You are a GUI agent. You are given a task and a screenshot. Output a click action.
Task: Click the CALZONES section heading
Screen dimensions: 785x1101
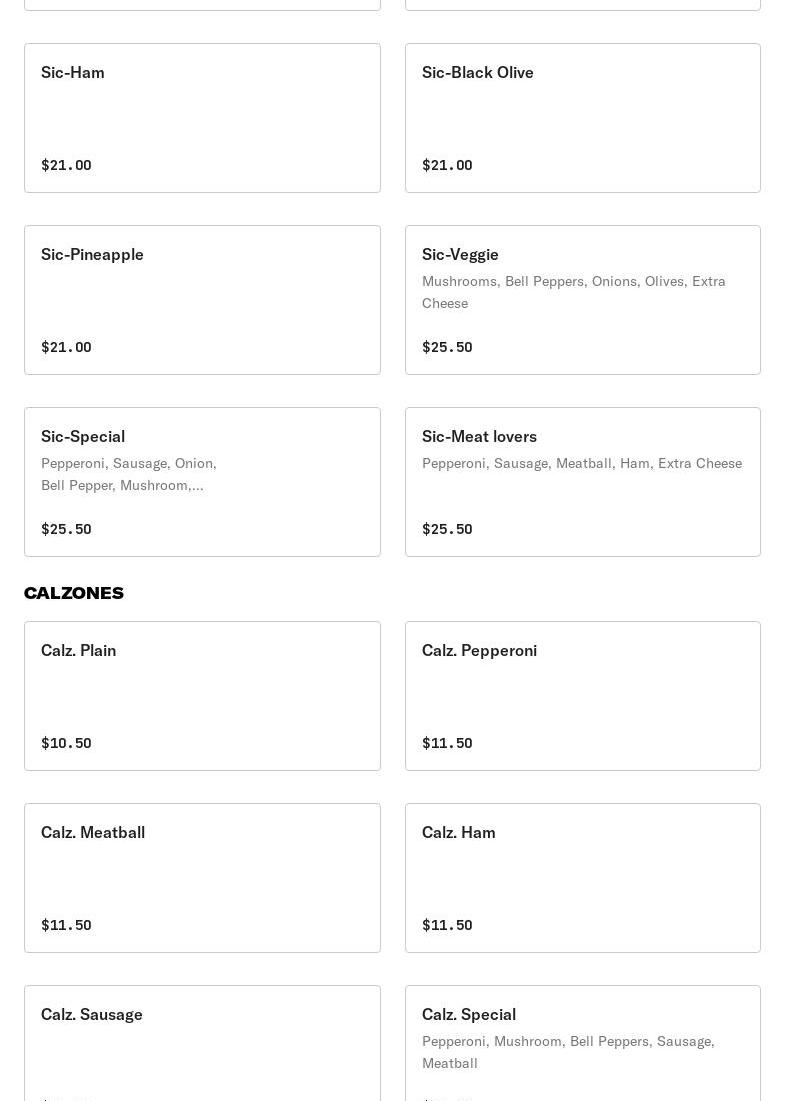point(74,593)
